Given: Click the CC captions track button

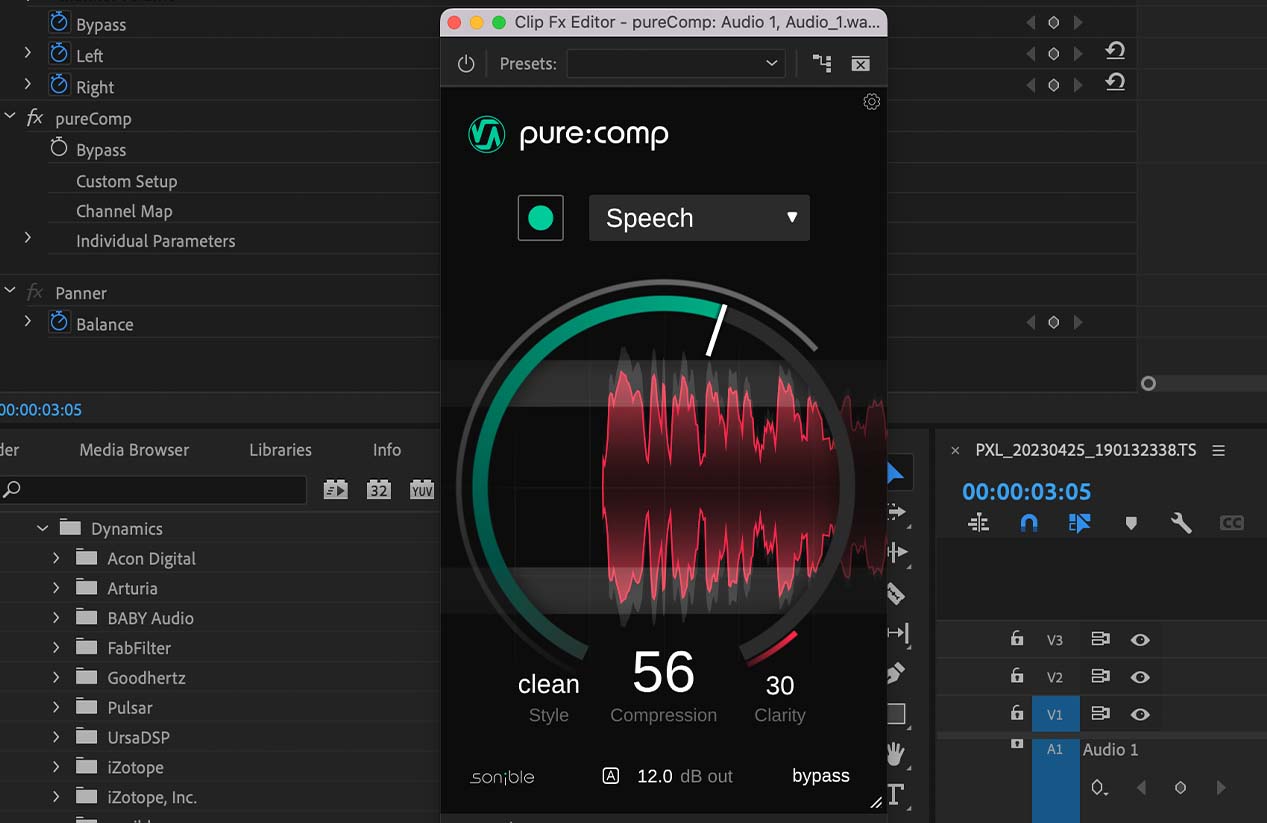Looking at the screenshot, I should pyautogui.click(x=1232, y=523).
